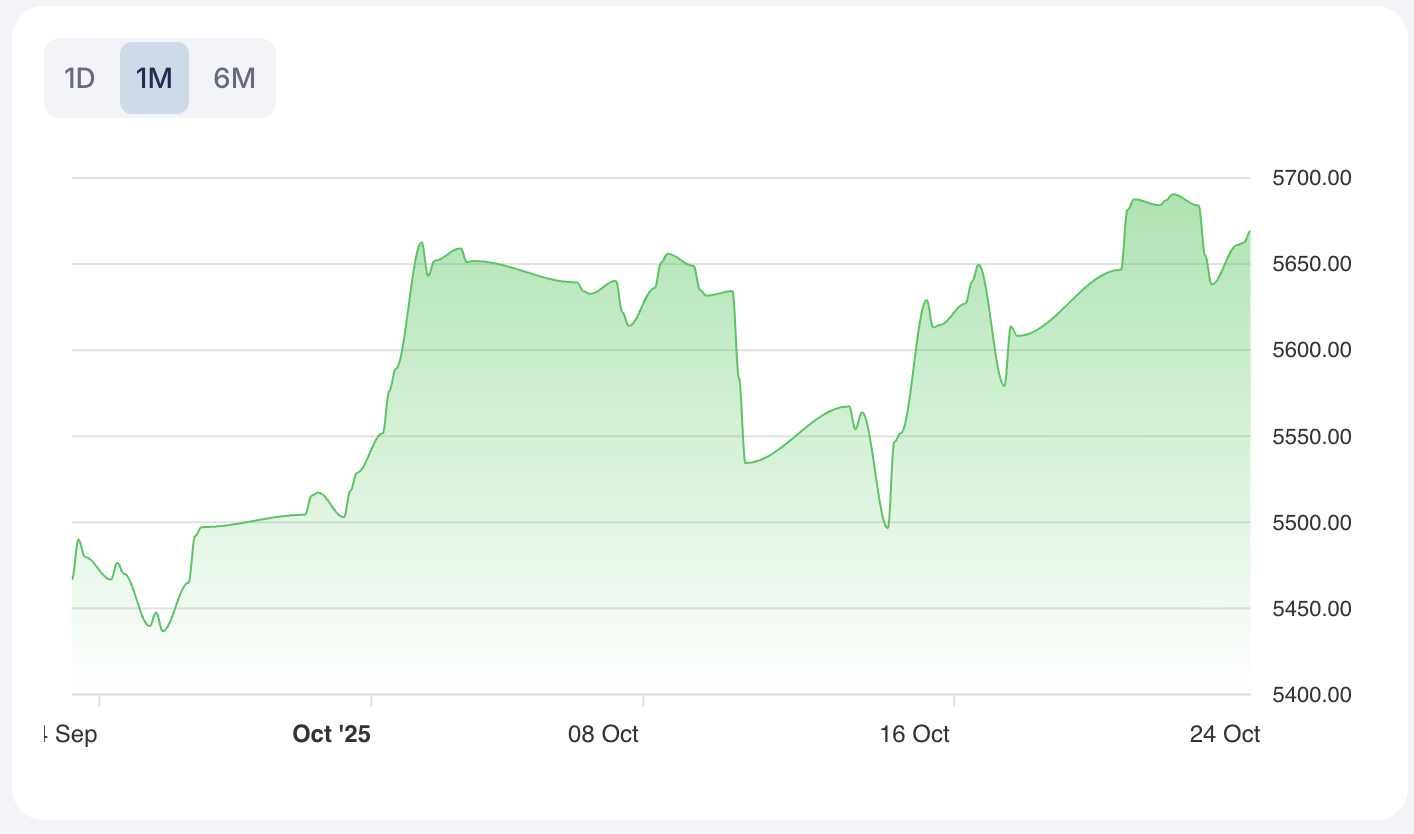Click the truncated Sep date label
The image size is (1414, 834).
point(70,734)
